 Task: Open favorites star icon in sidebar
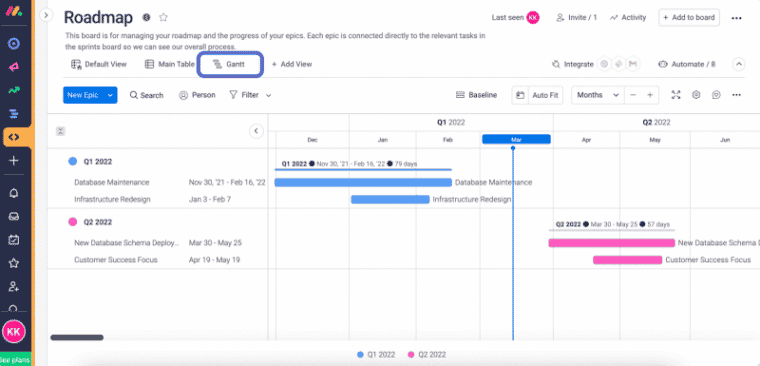tap(14, 263)
